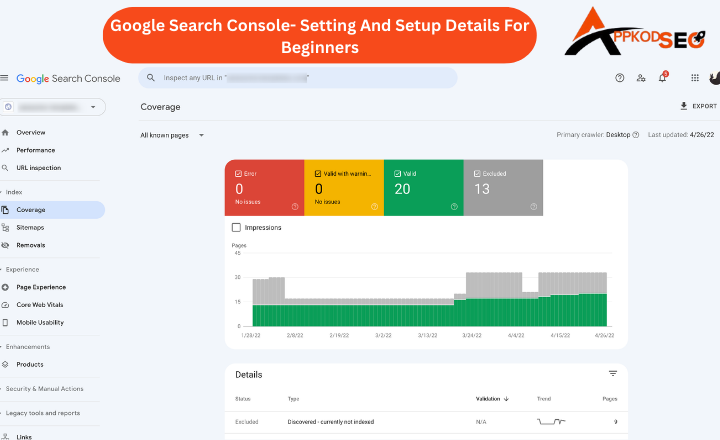Image resolution: width=720 pixels, height=440 pixels.
Task: Collapse the Index section
Action: pyautogui.click(x=11, y=192)
